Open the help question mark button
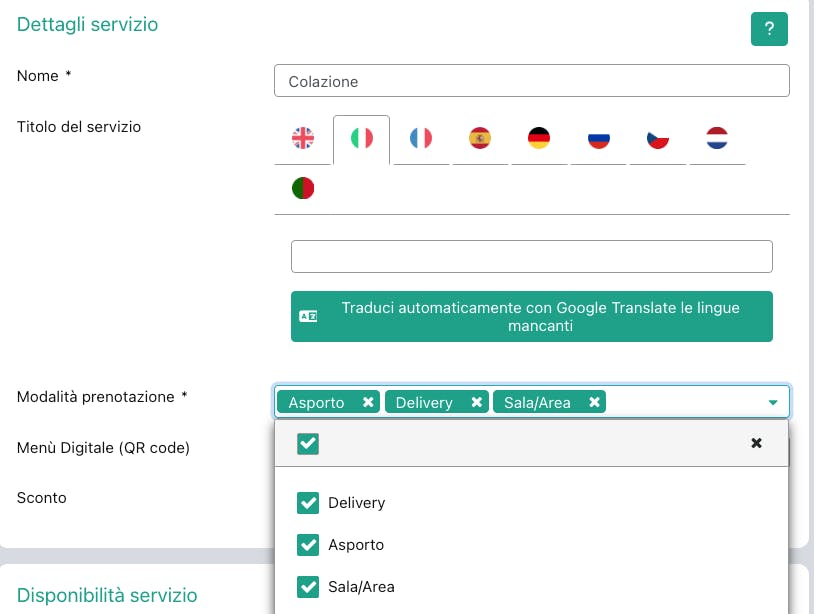Image resolution: width=814 pixels, height=614 pixels. click(x=769, y=29)
